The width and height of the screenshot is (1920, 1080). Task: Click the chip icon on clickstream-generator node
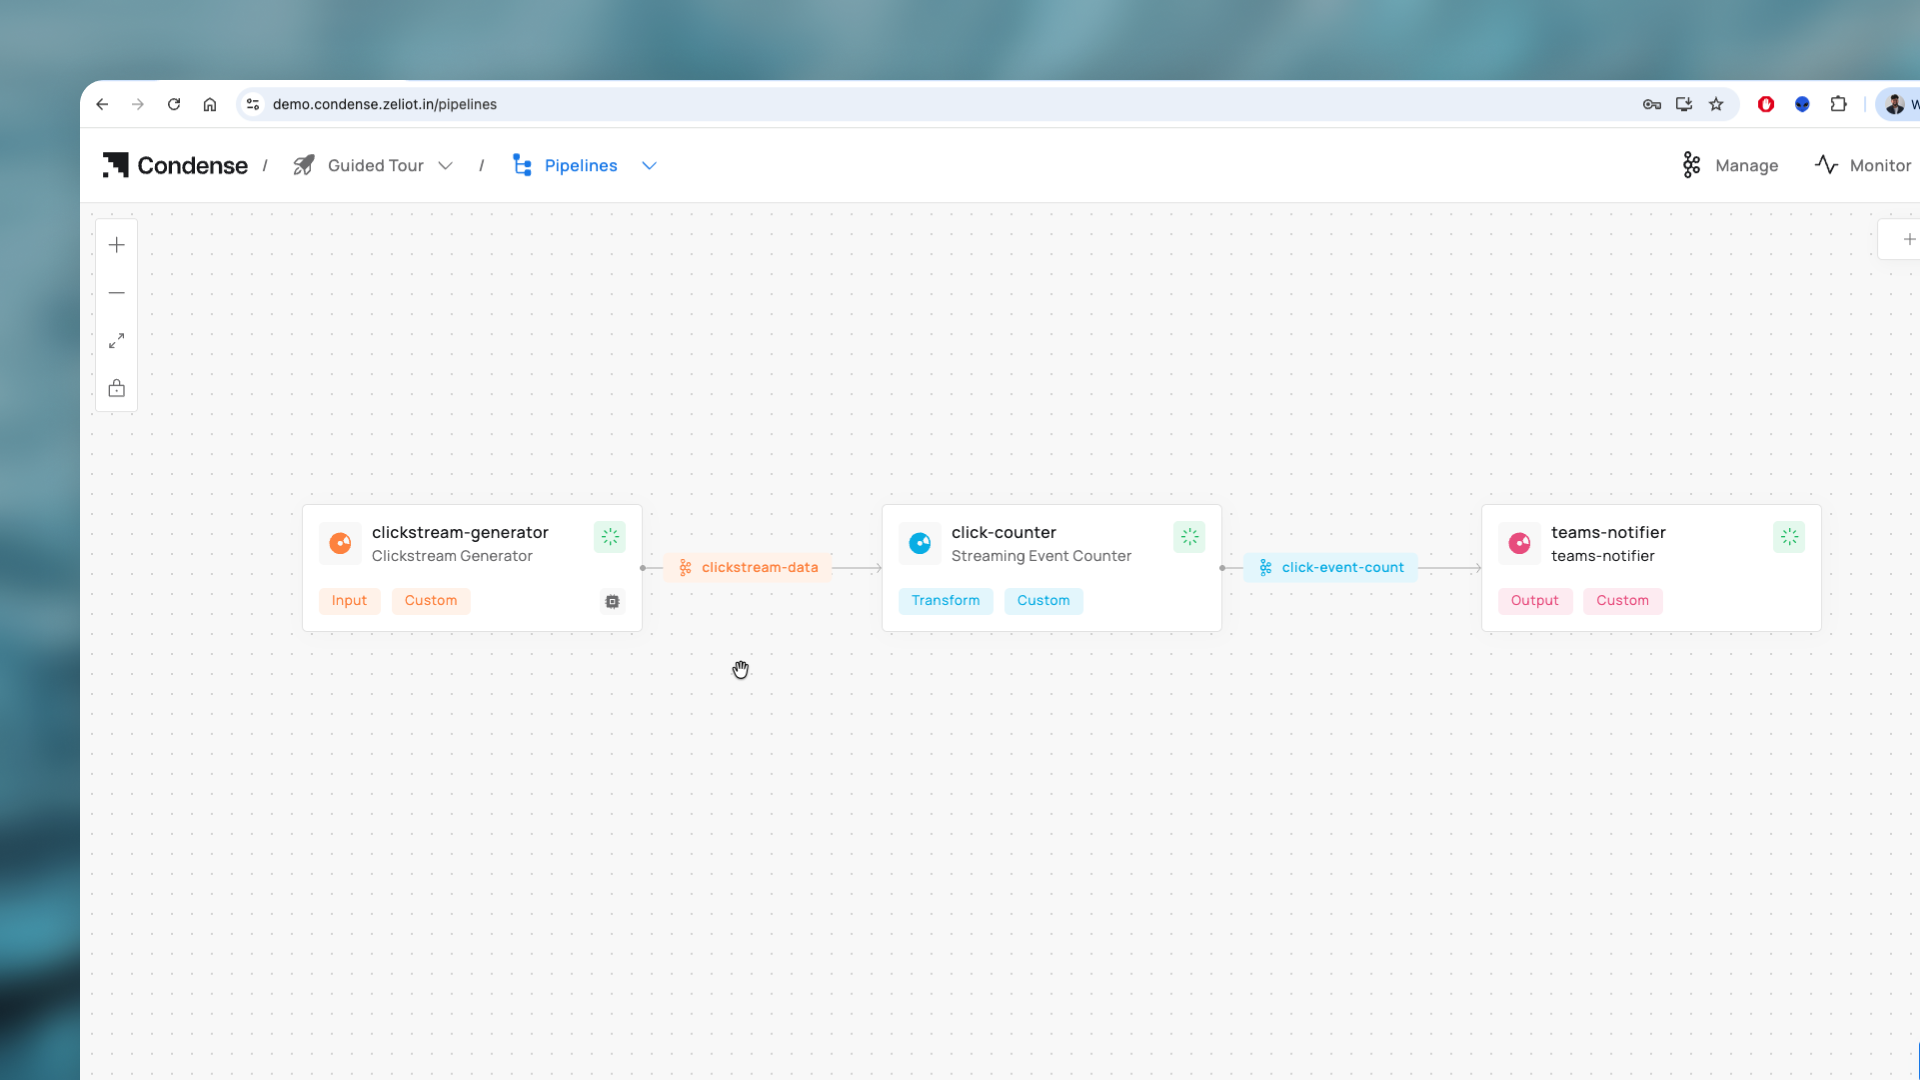click(x=612, y=601)
